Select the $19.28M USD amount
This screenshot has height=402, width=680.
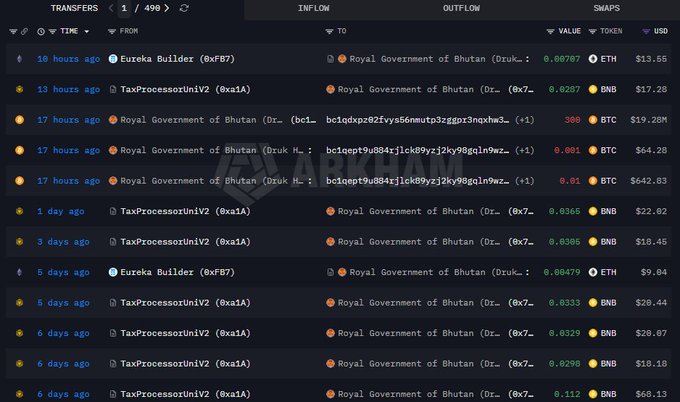tap(648, 120)
